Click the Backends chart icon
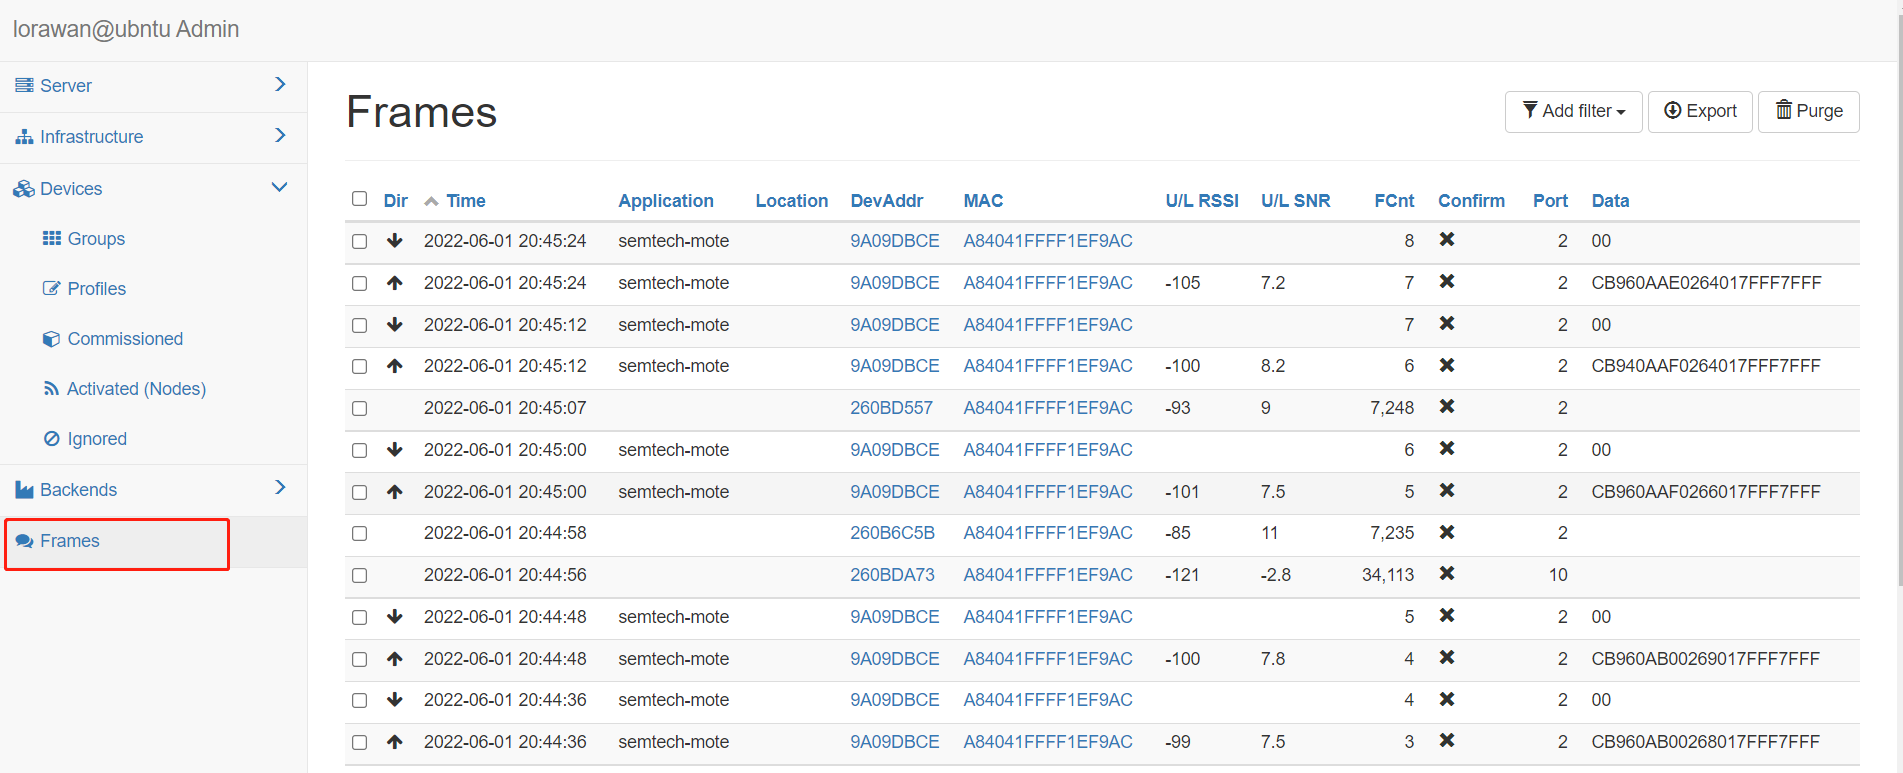The image size is (1903, 773). coord(24,490)
